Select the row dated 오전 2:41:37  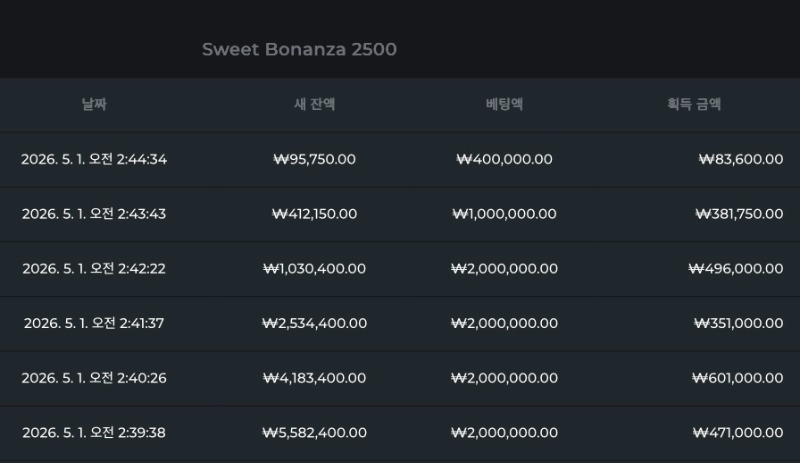click(94, 323)
